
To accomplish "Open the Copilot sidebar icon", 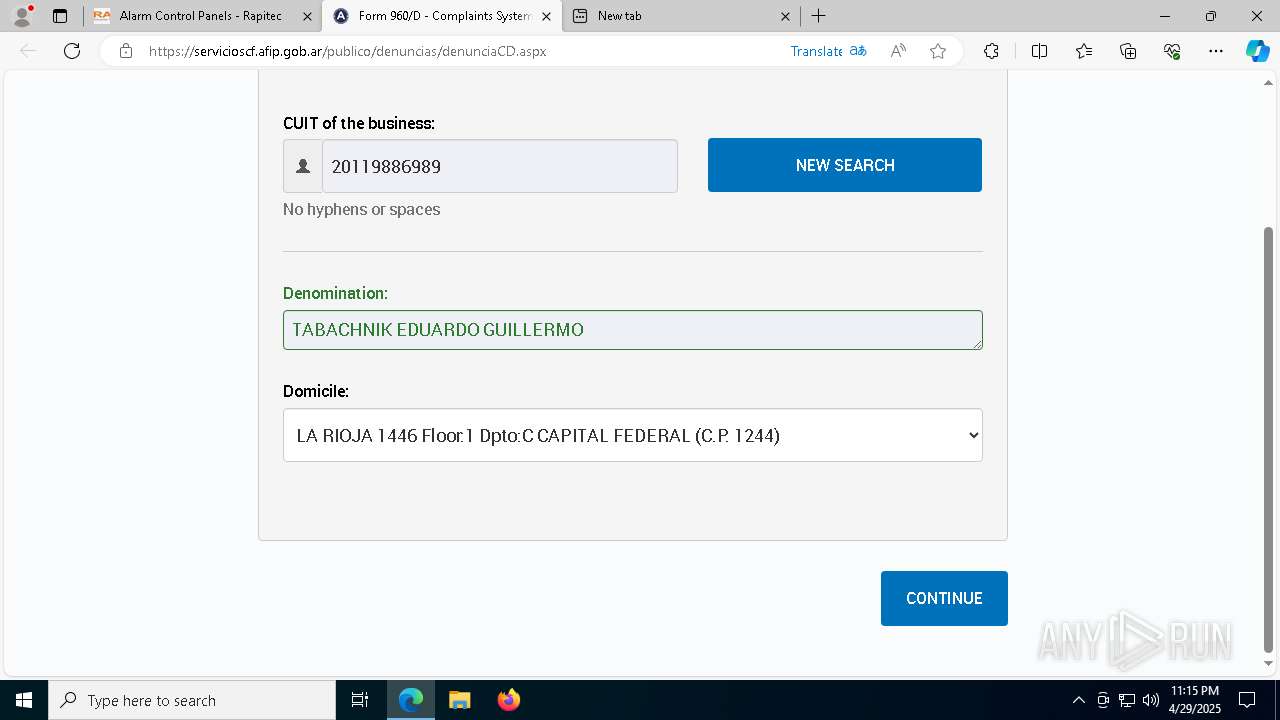I will tap(1257, 51).
